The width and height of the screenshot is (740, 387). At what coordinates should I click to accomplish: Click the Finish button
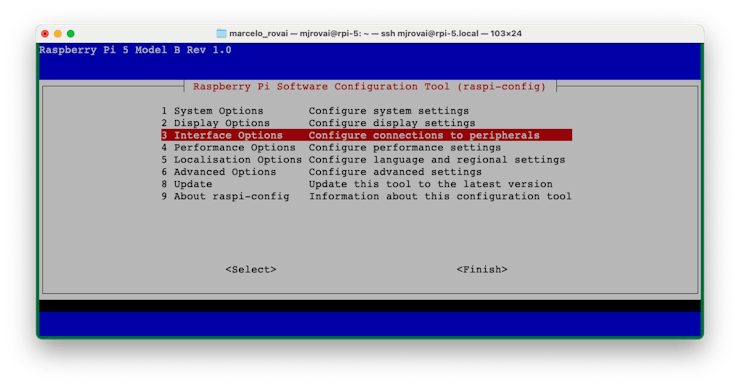(482, 269)
